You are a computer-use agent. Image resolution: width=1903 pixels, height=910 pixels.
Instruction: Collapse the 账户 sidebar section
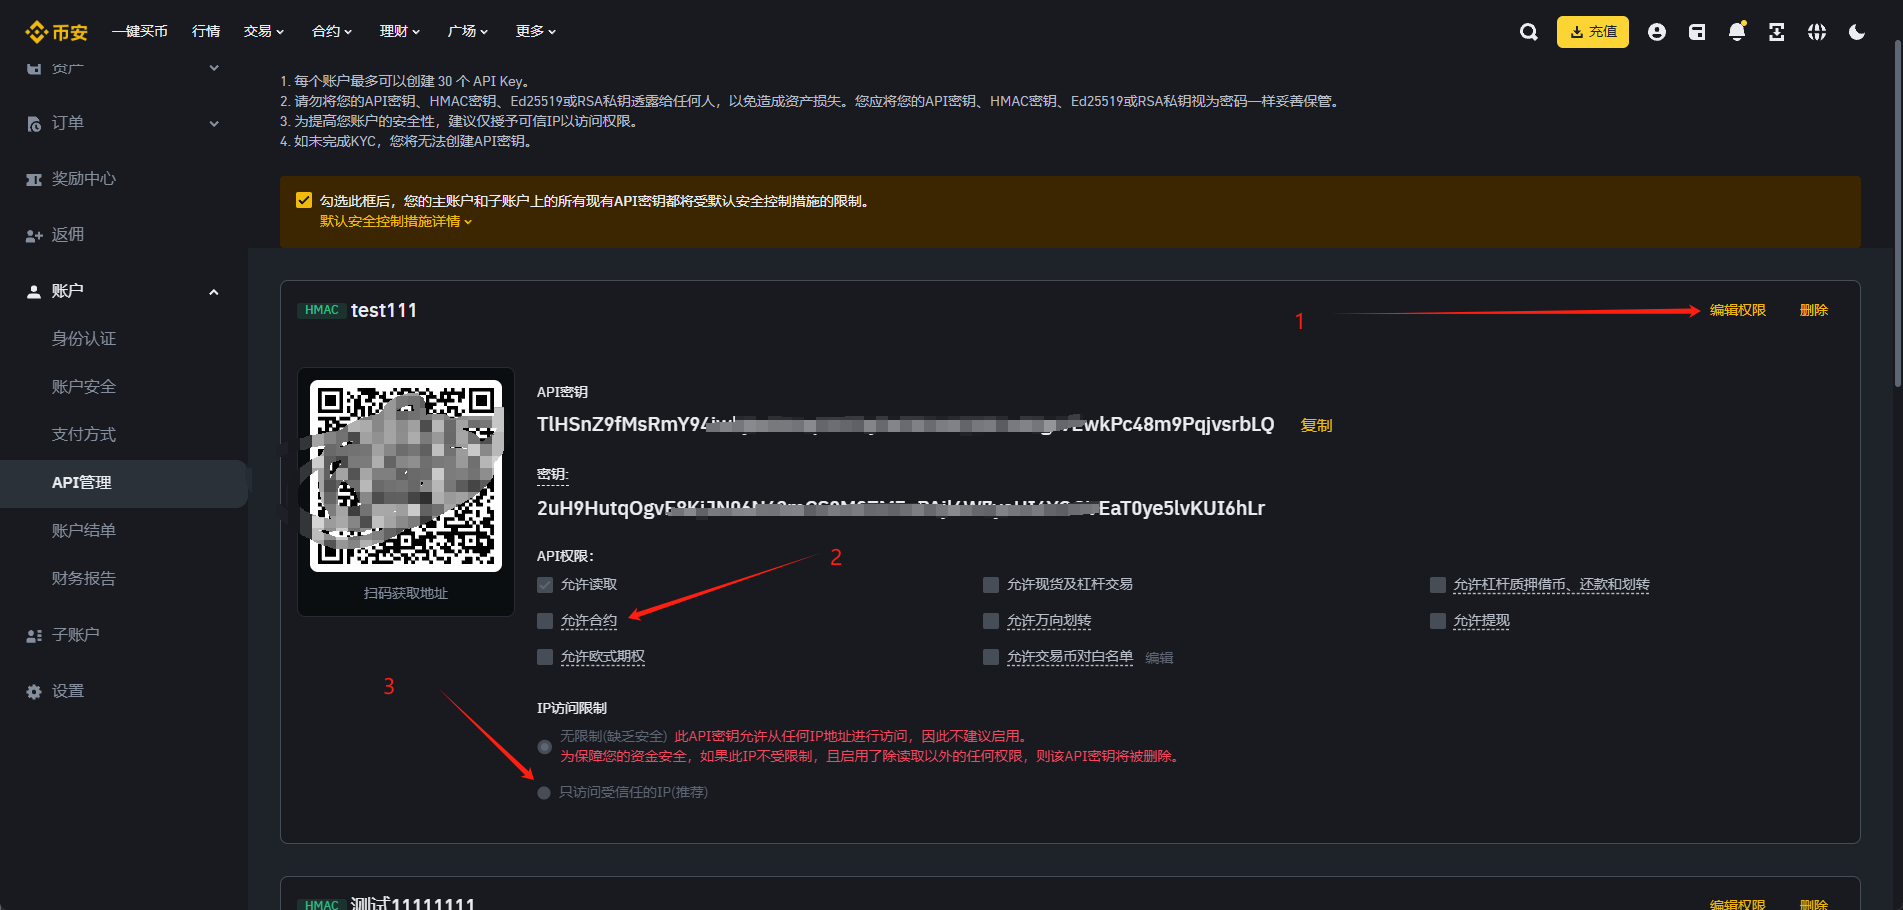213,291
